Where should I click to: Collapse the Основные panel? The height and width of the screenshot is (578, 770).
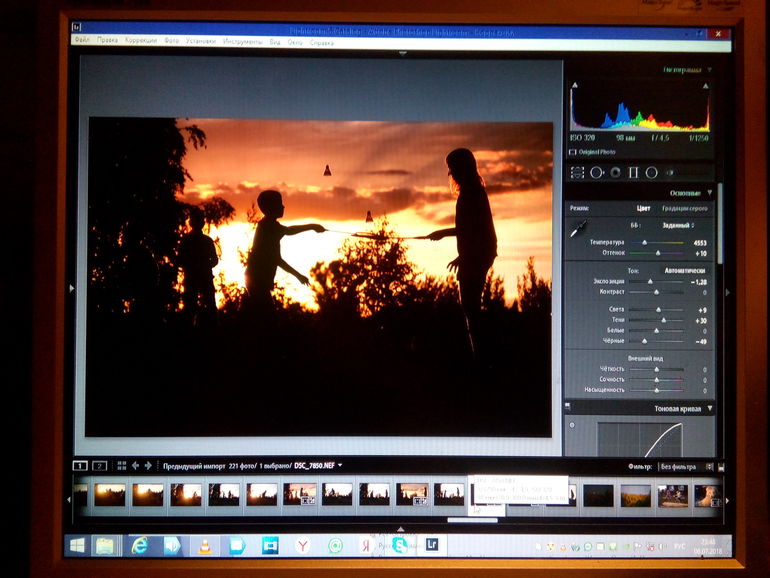710,193
